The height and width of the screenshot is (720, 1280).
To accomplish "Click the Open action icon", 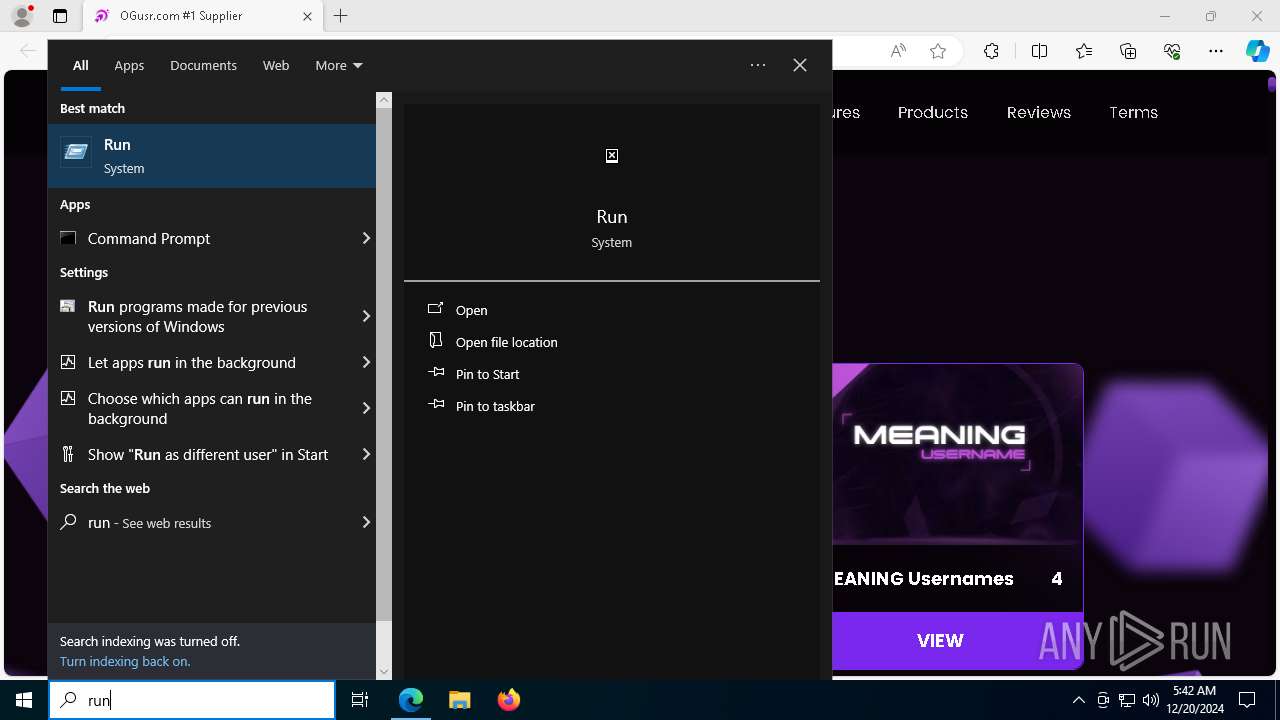I will click(x=436, y=310).
